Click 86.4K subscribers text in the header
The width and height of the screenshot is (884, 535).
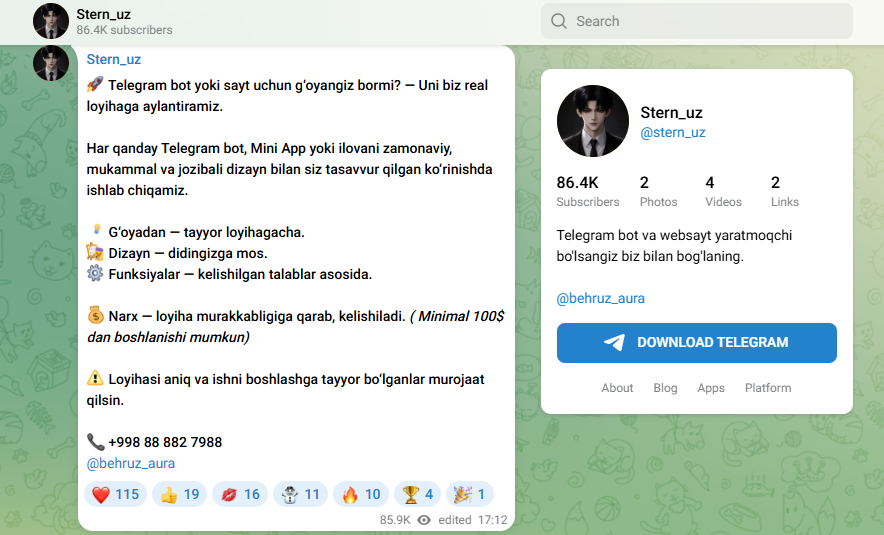[x=125, y=30]
